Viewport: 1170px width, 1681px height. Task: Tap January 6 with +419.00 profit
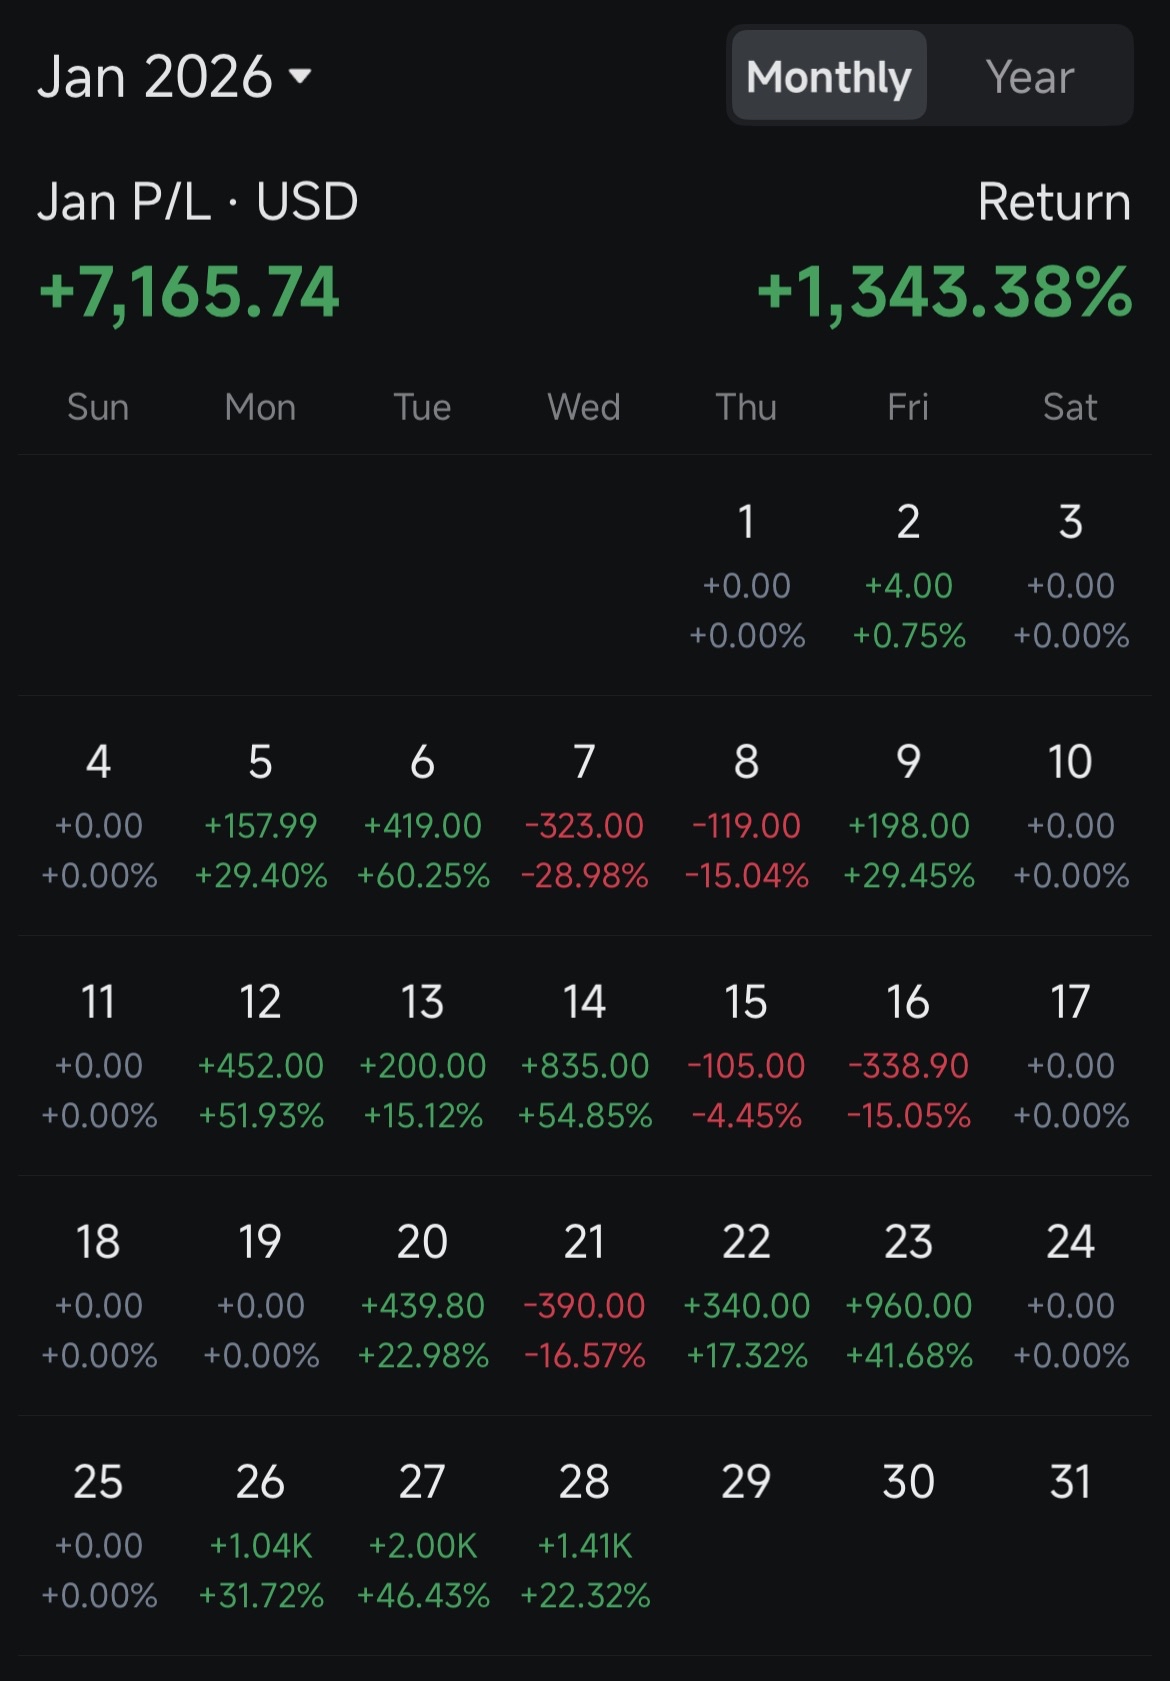coord(422,816)
